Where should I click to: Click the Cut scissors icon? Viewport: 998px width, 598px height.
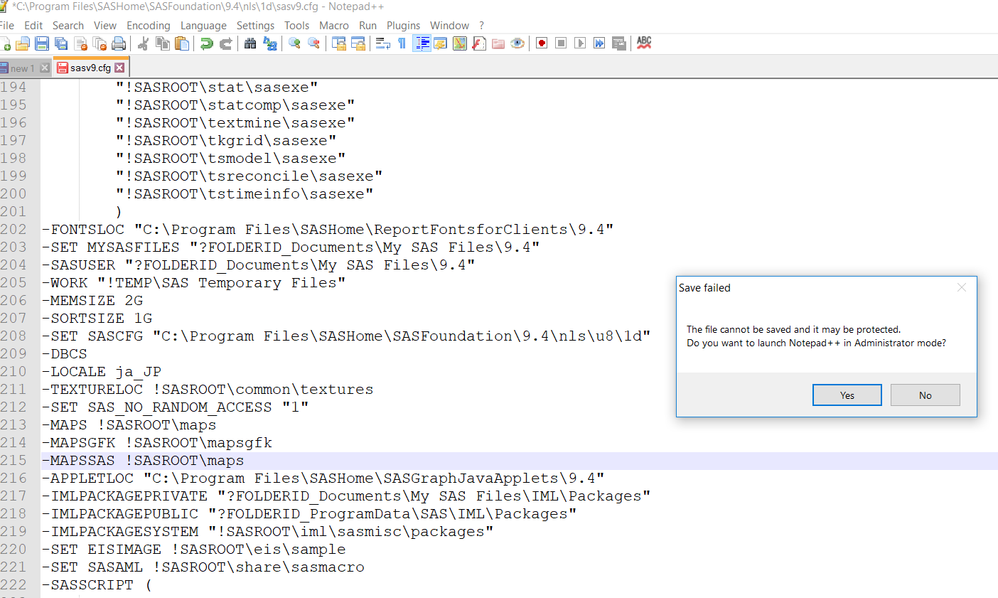tap(144, 43)
